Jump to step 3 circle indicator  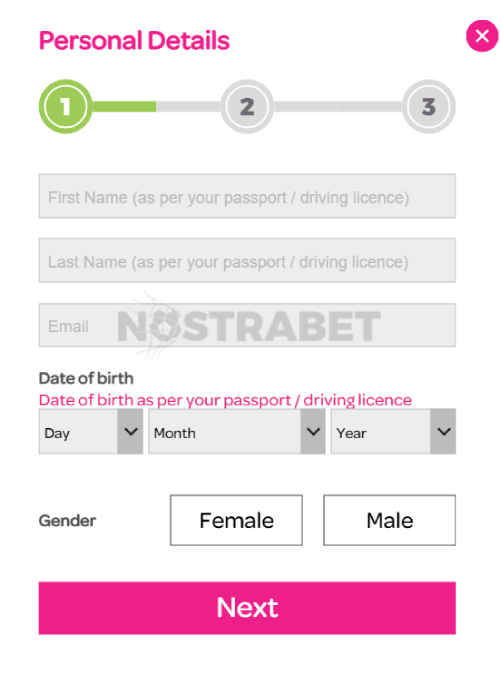pos(429,107)
